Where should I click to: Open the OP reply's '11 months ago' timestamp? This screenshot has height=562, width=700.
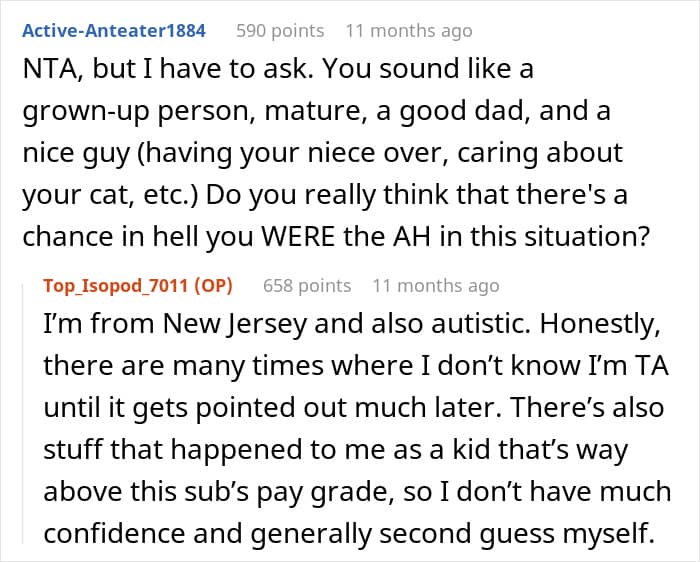click(436, 286)
